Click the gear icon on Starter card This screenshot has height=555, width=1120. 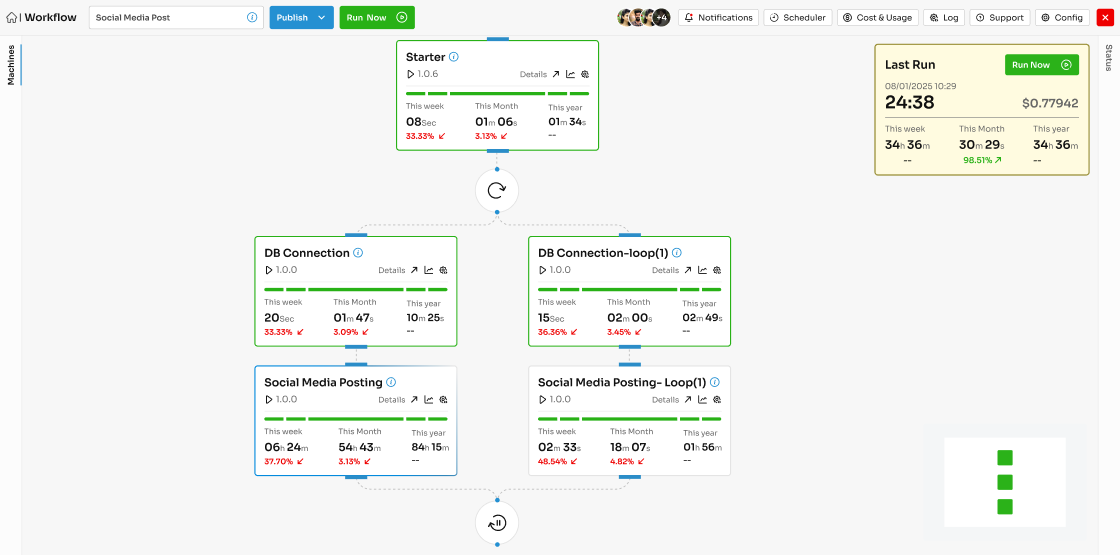(x=585, y=74)
